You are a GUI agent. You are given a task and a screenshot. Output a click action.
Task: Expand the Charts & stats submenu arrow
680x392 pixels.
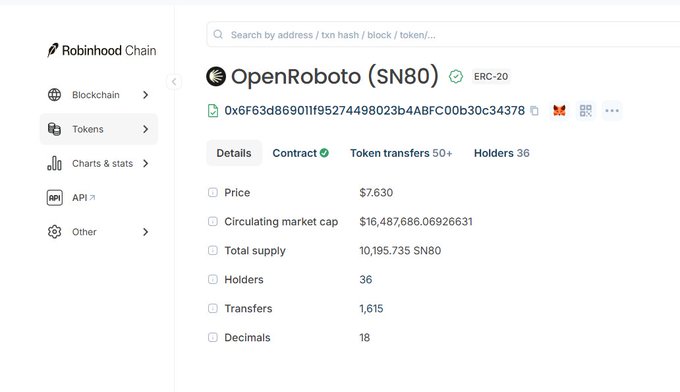pos(146,163)
